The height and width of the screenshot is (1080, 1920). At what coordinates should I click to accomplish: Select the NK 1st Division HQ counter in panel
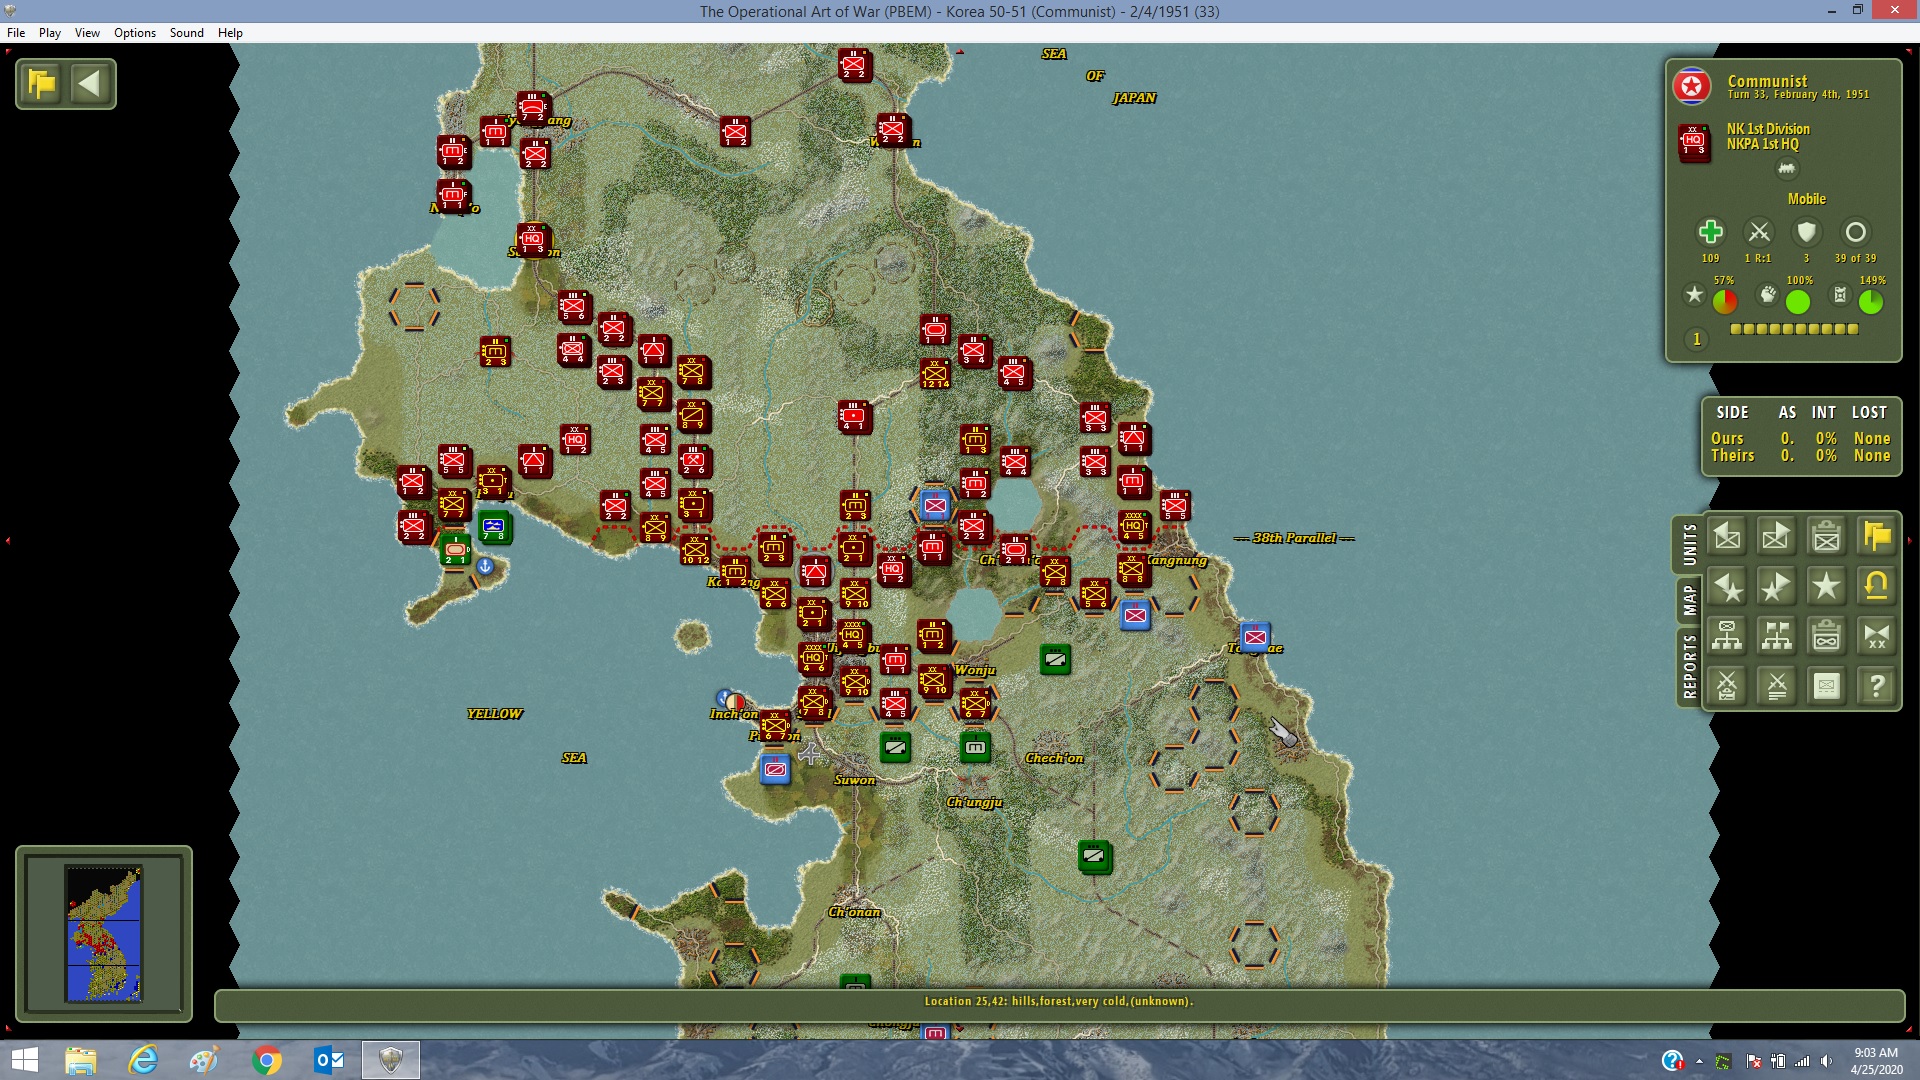[x=1694, y=143]
